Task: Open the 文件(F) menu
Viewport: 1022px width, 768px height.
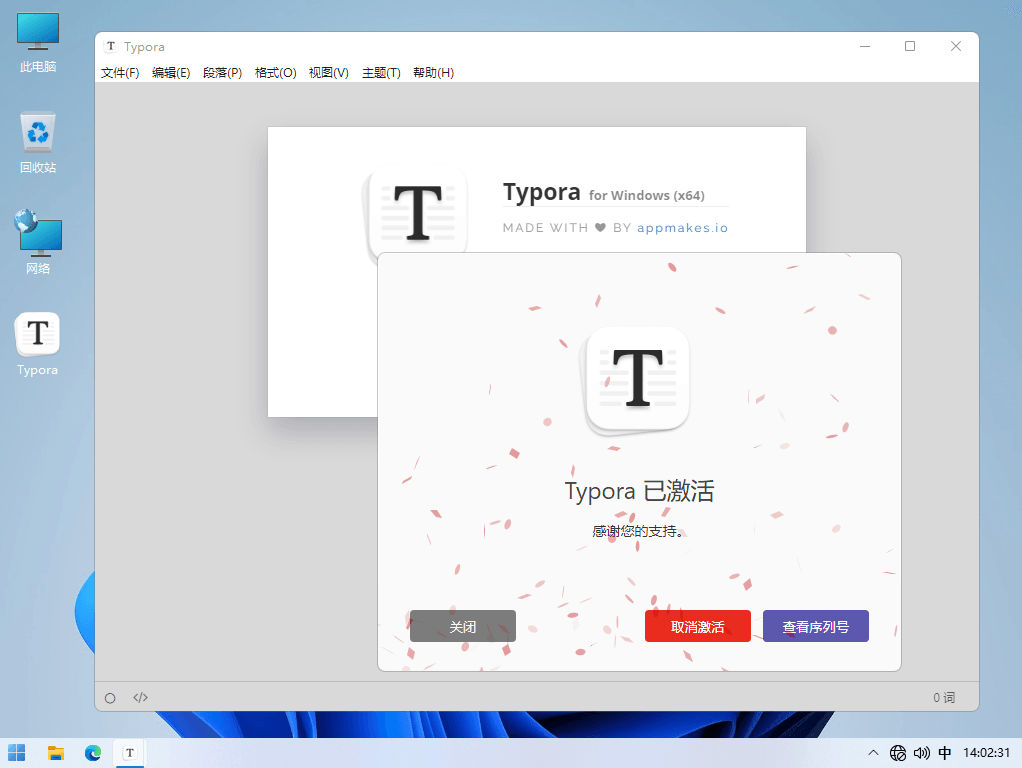Action: [x=120, y=73]
